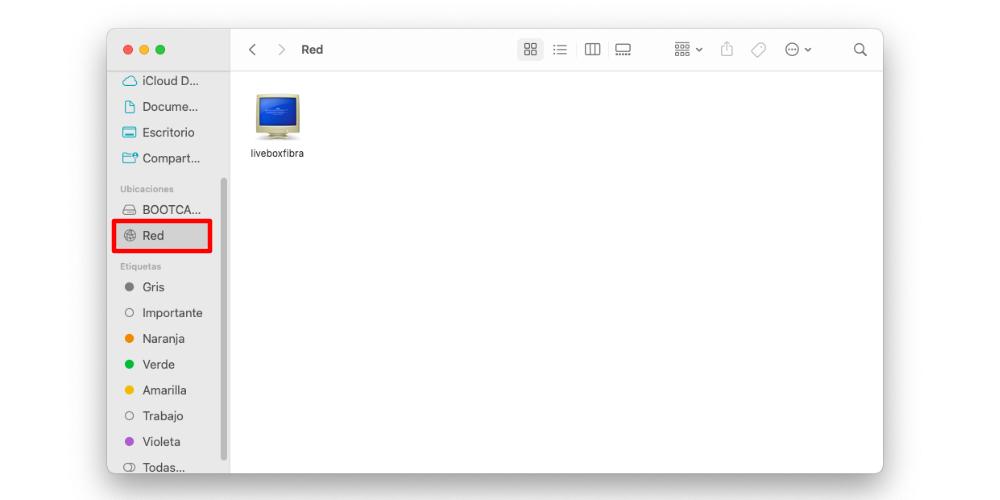Open the group-by options dropdown
Image resolution: width=1000 pixels, height=500 pixels.
click(688, 50)
